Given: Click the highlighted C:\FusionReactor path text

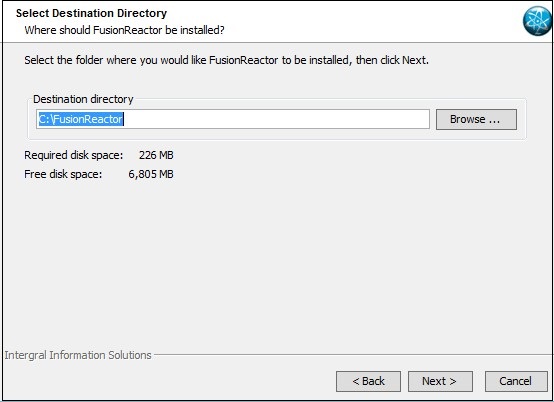Looking at the screenshot, I should click(x=81, y=119).
